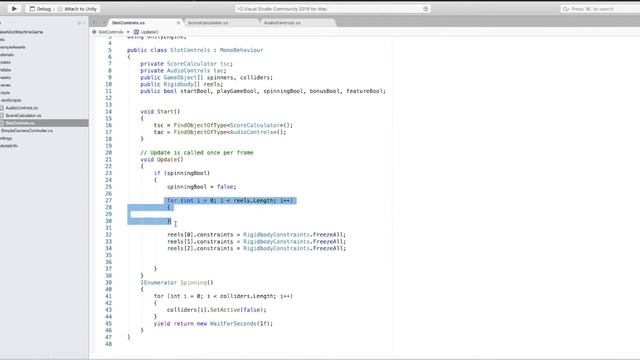The image size is (640, 360).
Task: Click the 'reels[2].constraints' assignment line
Action: 256,248
